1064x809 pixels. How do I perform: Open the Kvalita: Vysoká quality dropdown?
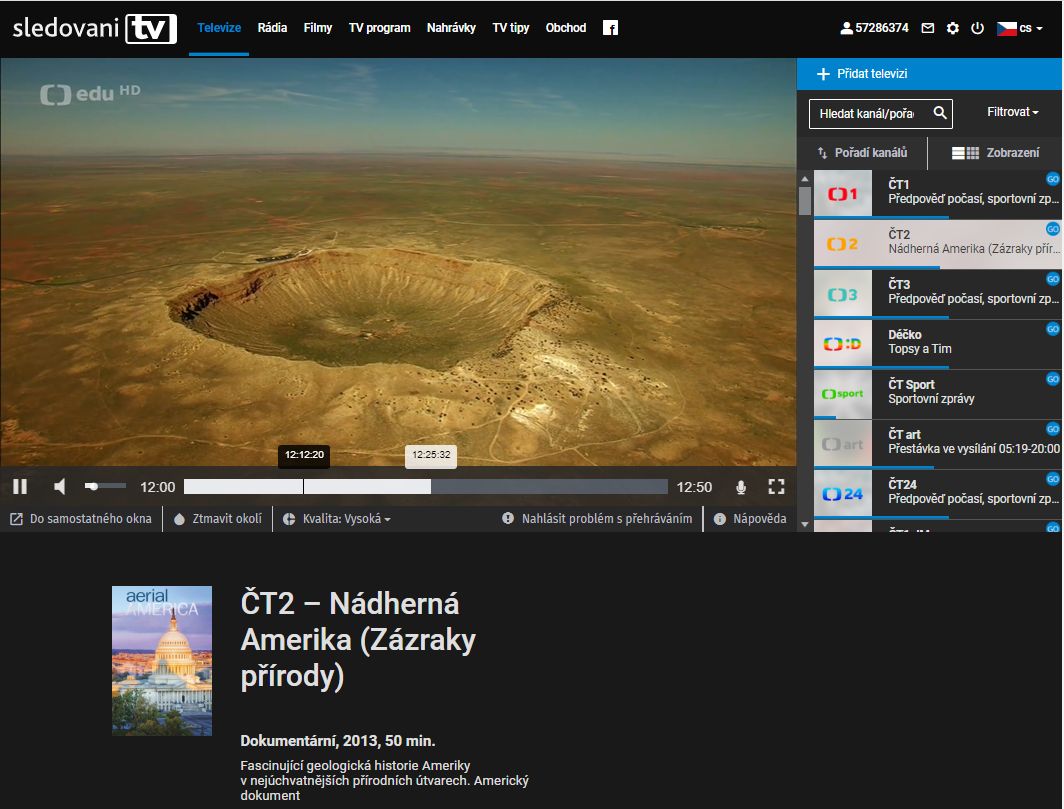337,519
